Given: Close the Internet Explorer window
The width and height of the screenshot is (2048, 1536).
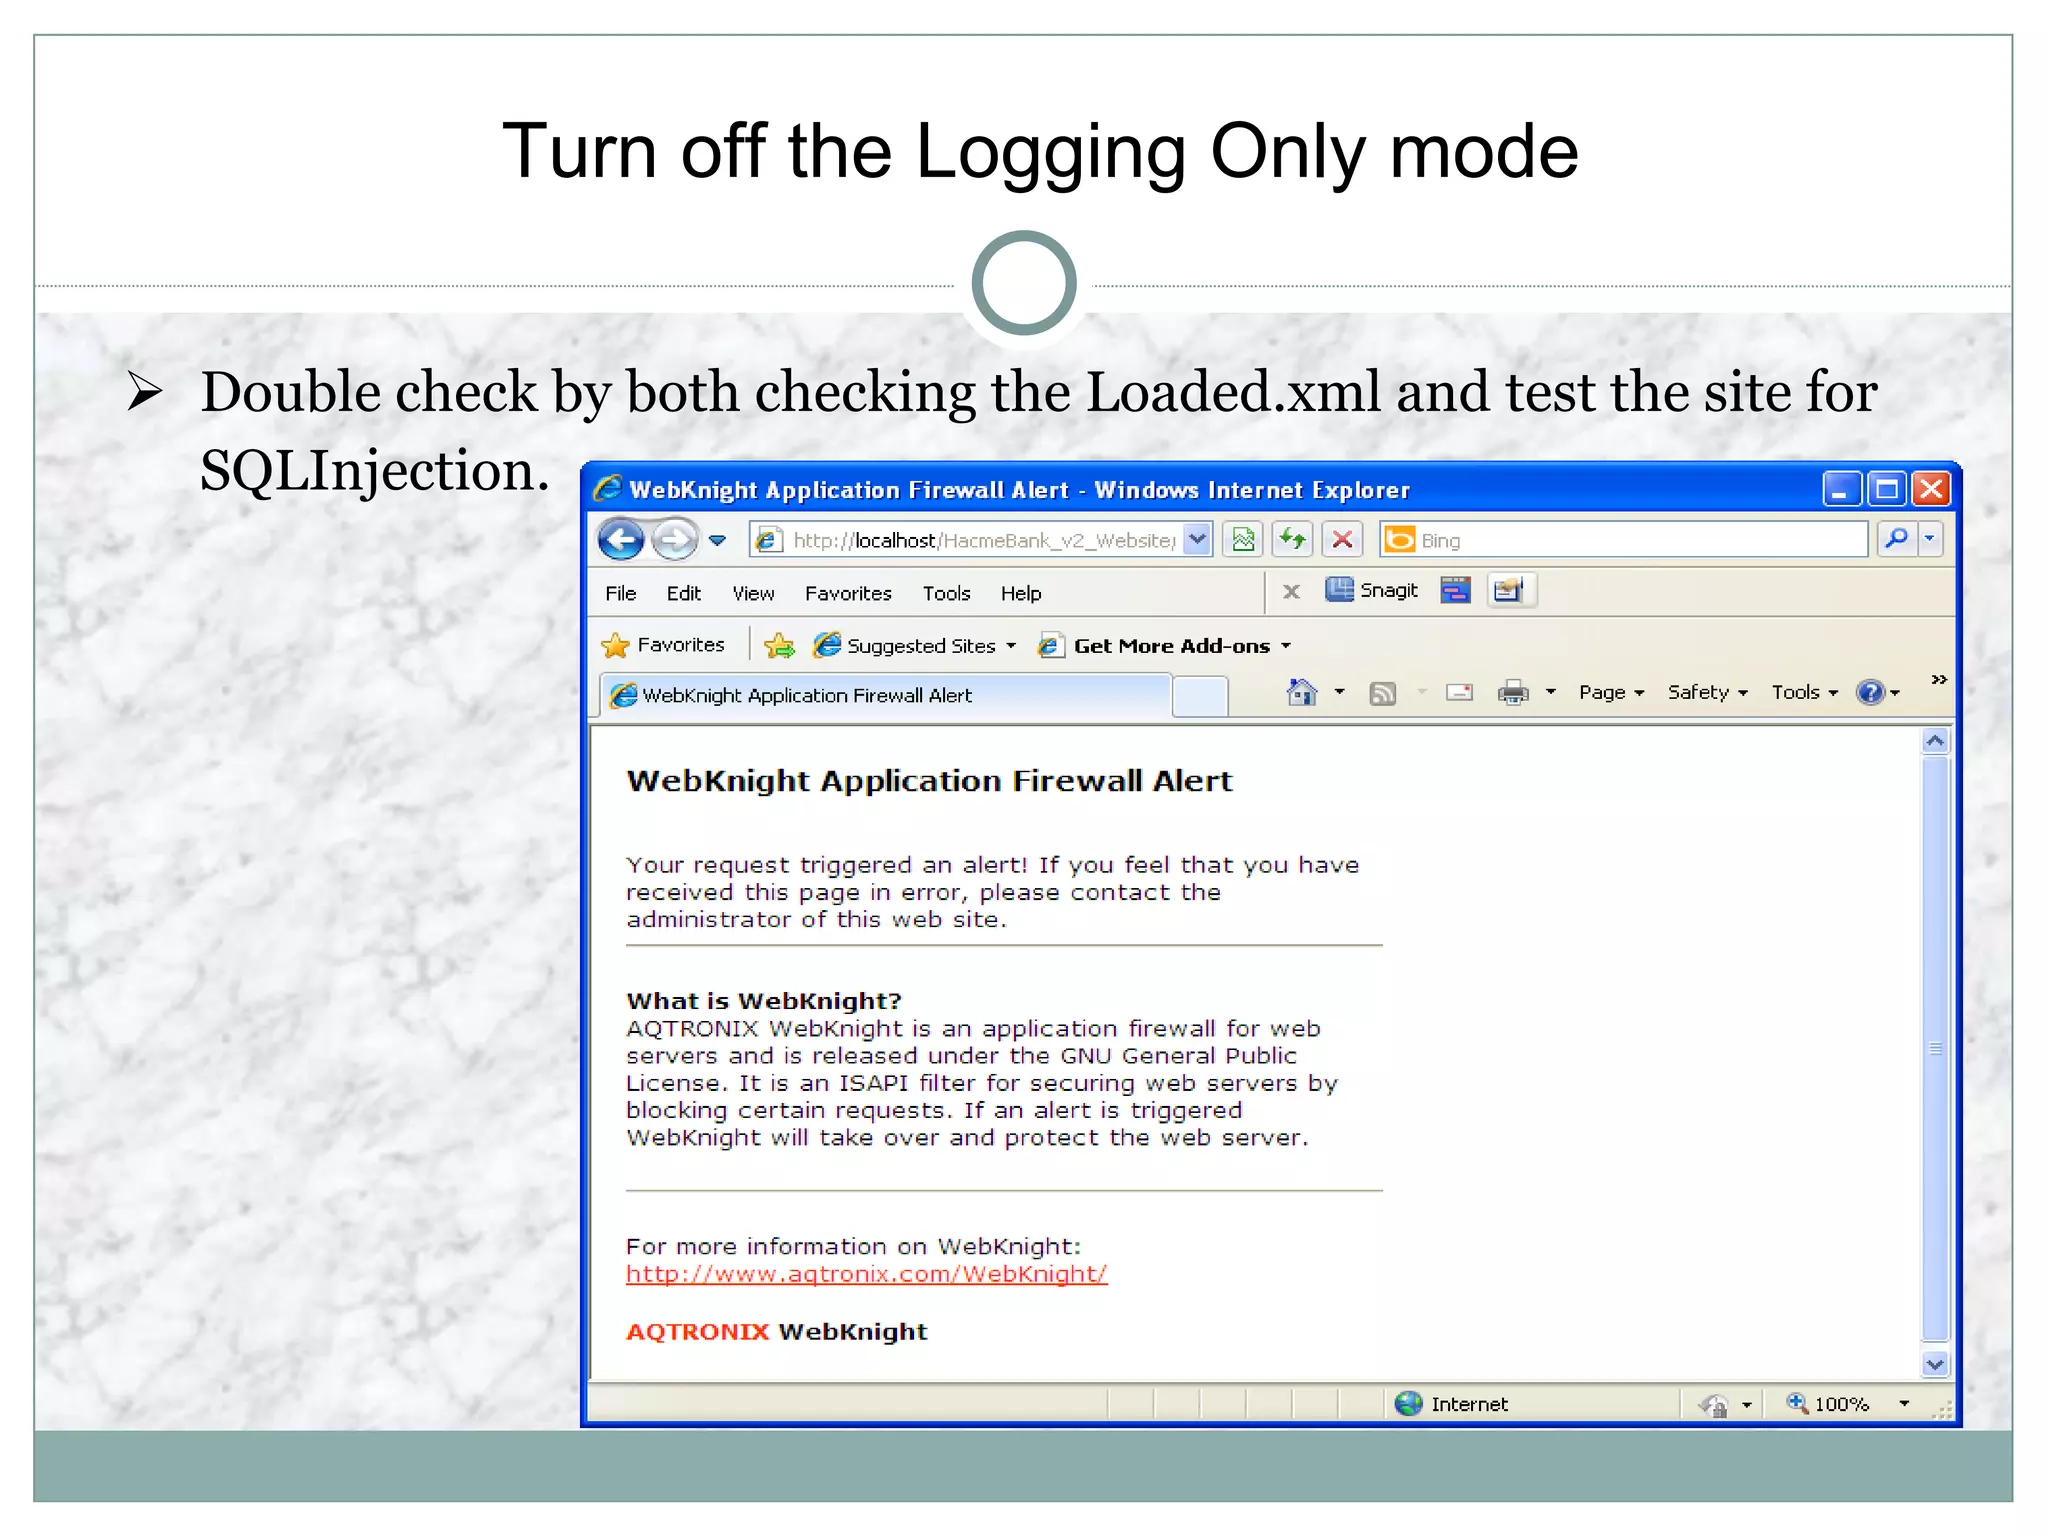Looking at the screenshot, I should pyautogui.click(x=1932, y=489).
